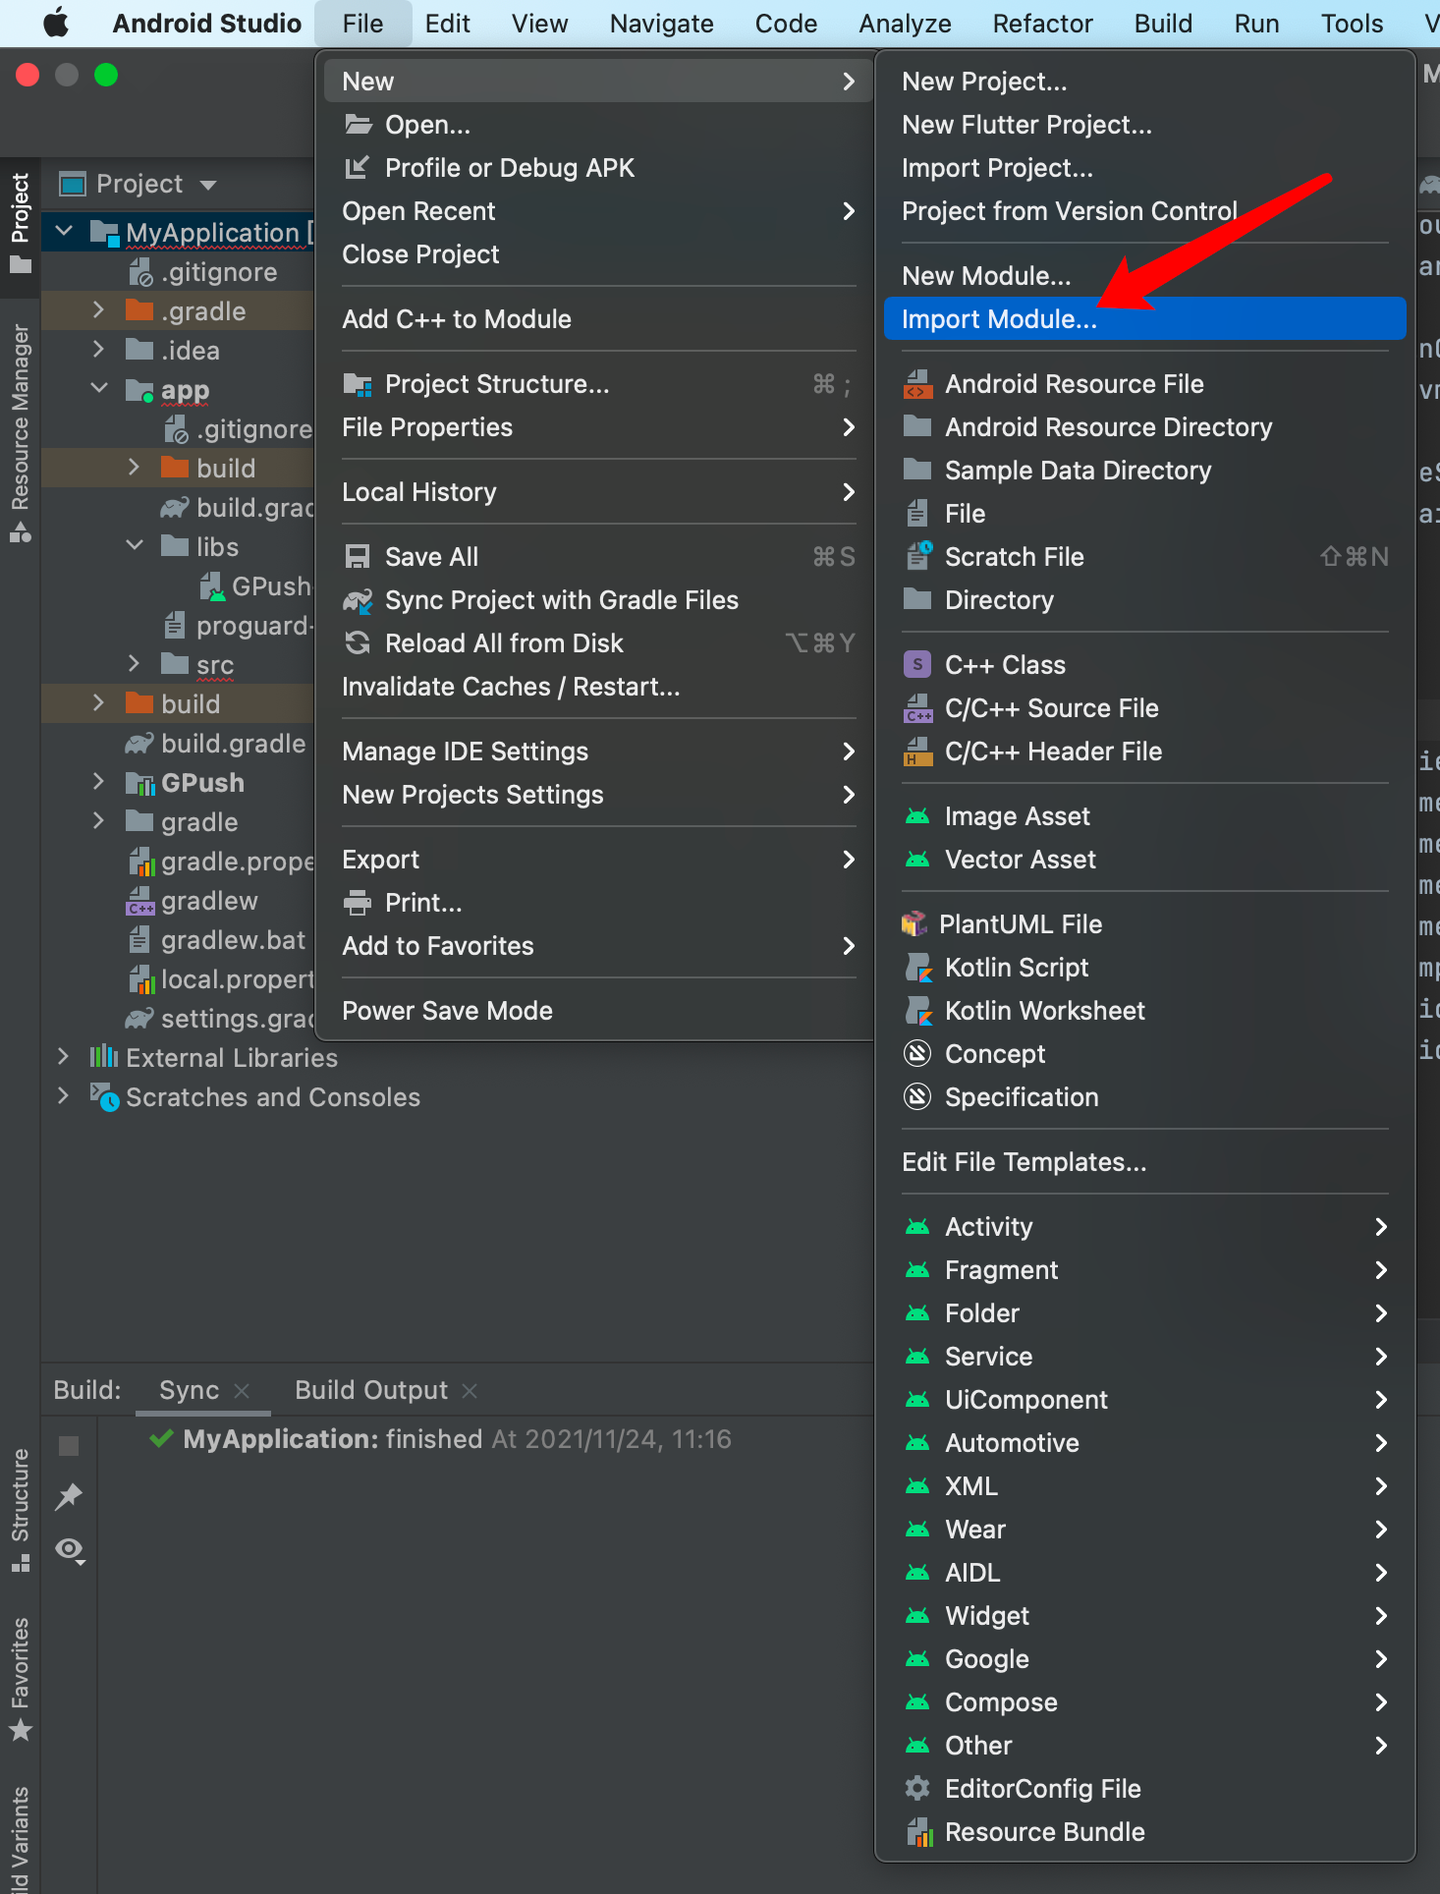Open the Project view dropdown
This screenshot has width=1440, height=1894.
pyautogui.click(x=208, y=185)
